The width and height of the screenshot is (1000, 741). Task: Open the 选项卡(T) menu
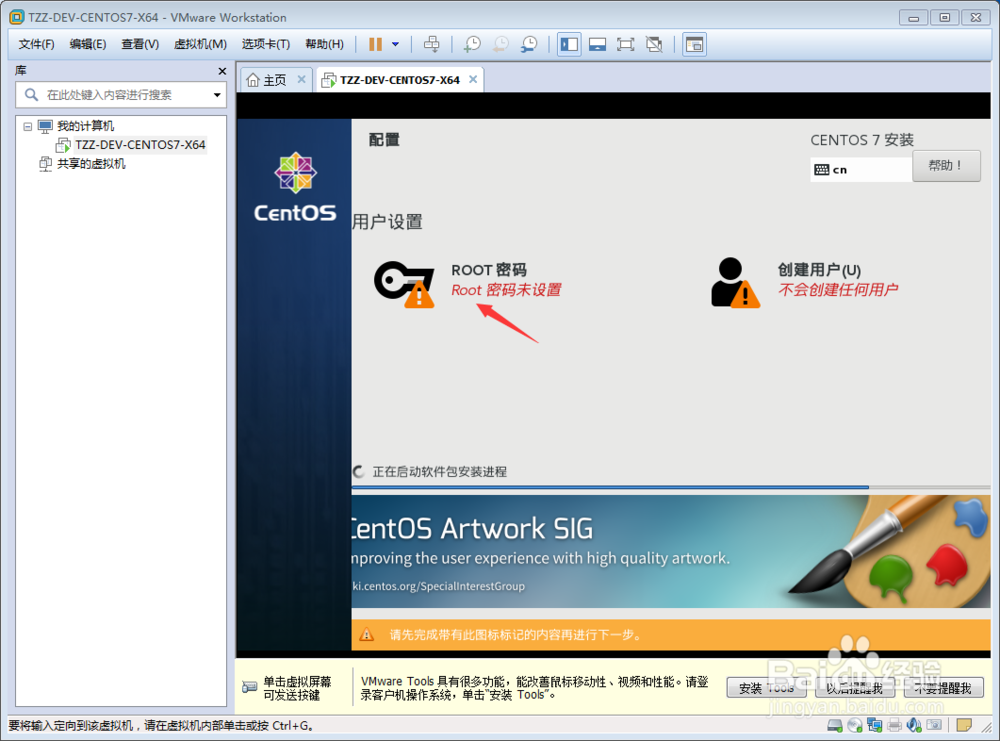(266, 44)
